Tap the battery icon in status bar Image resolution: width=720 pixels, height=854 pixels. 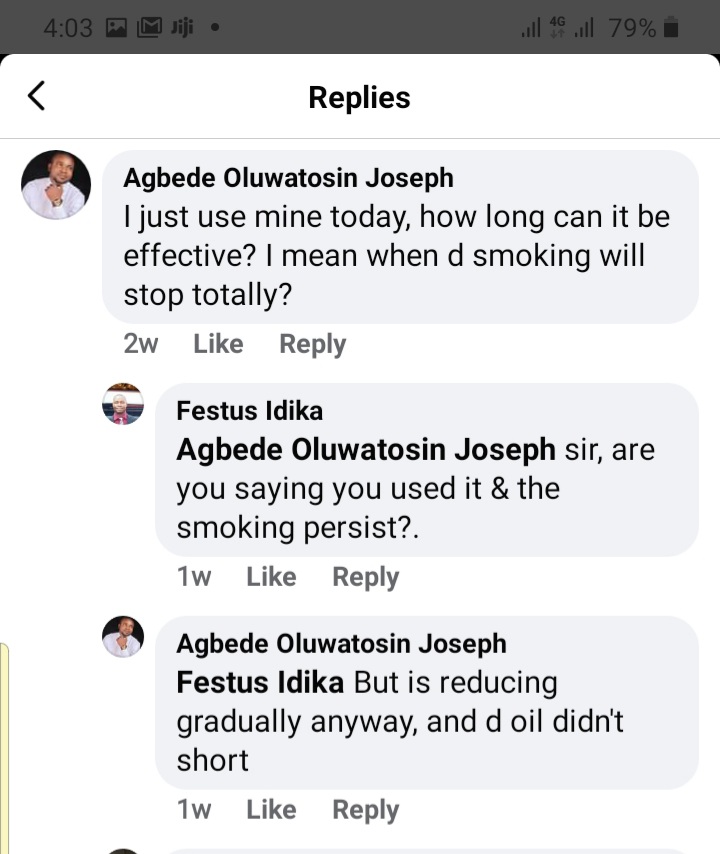tap(671, 28)
